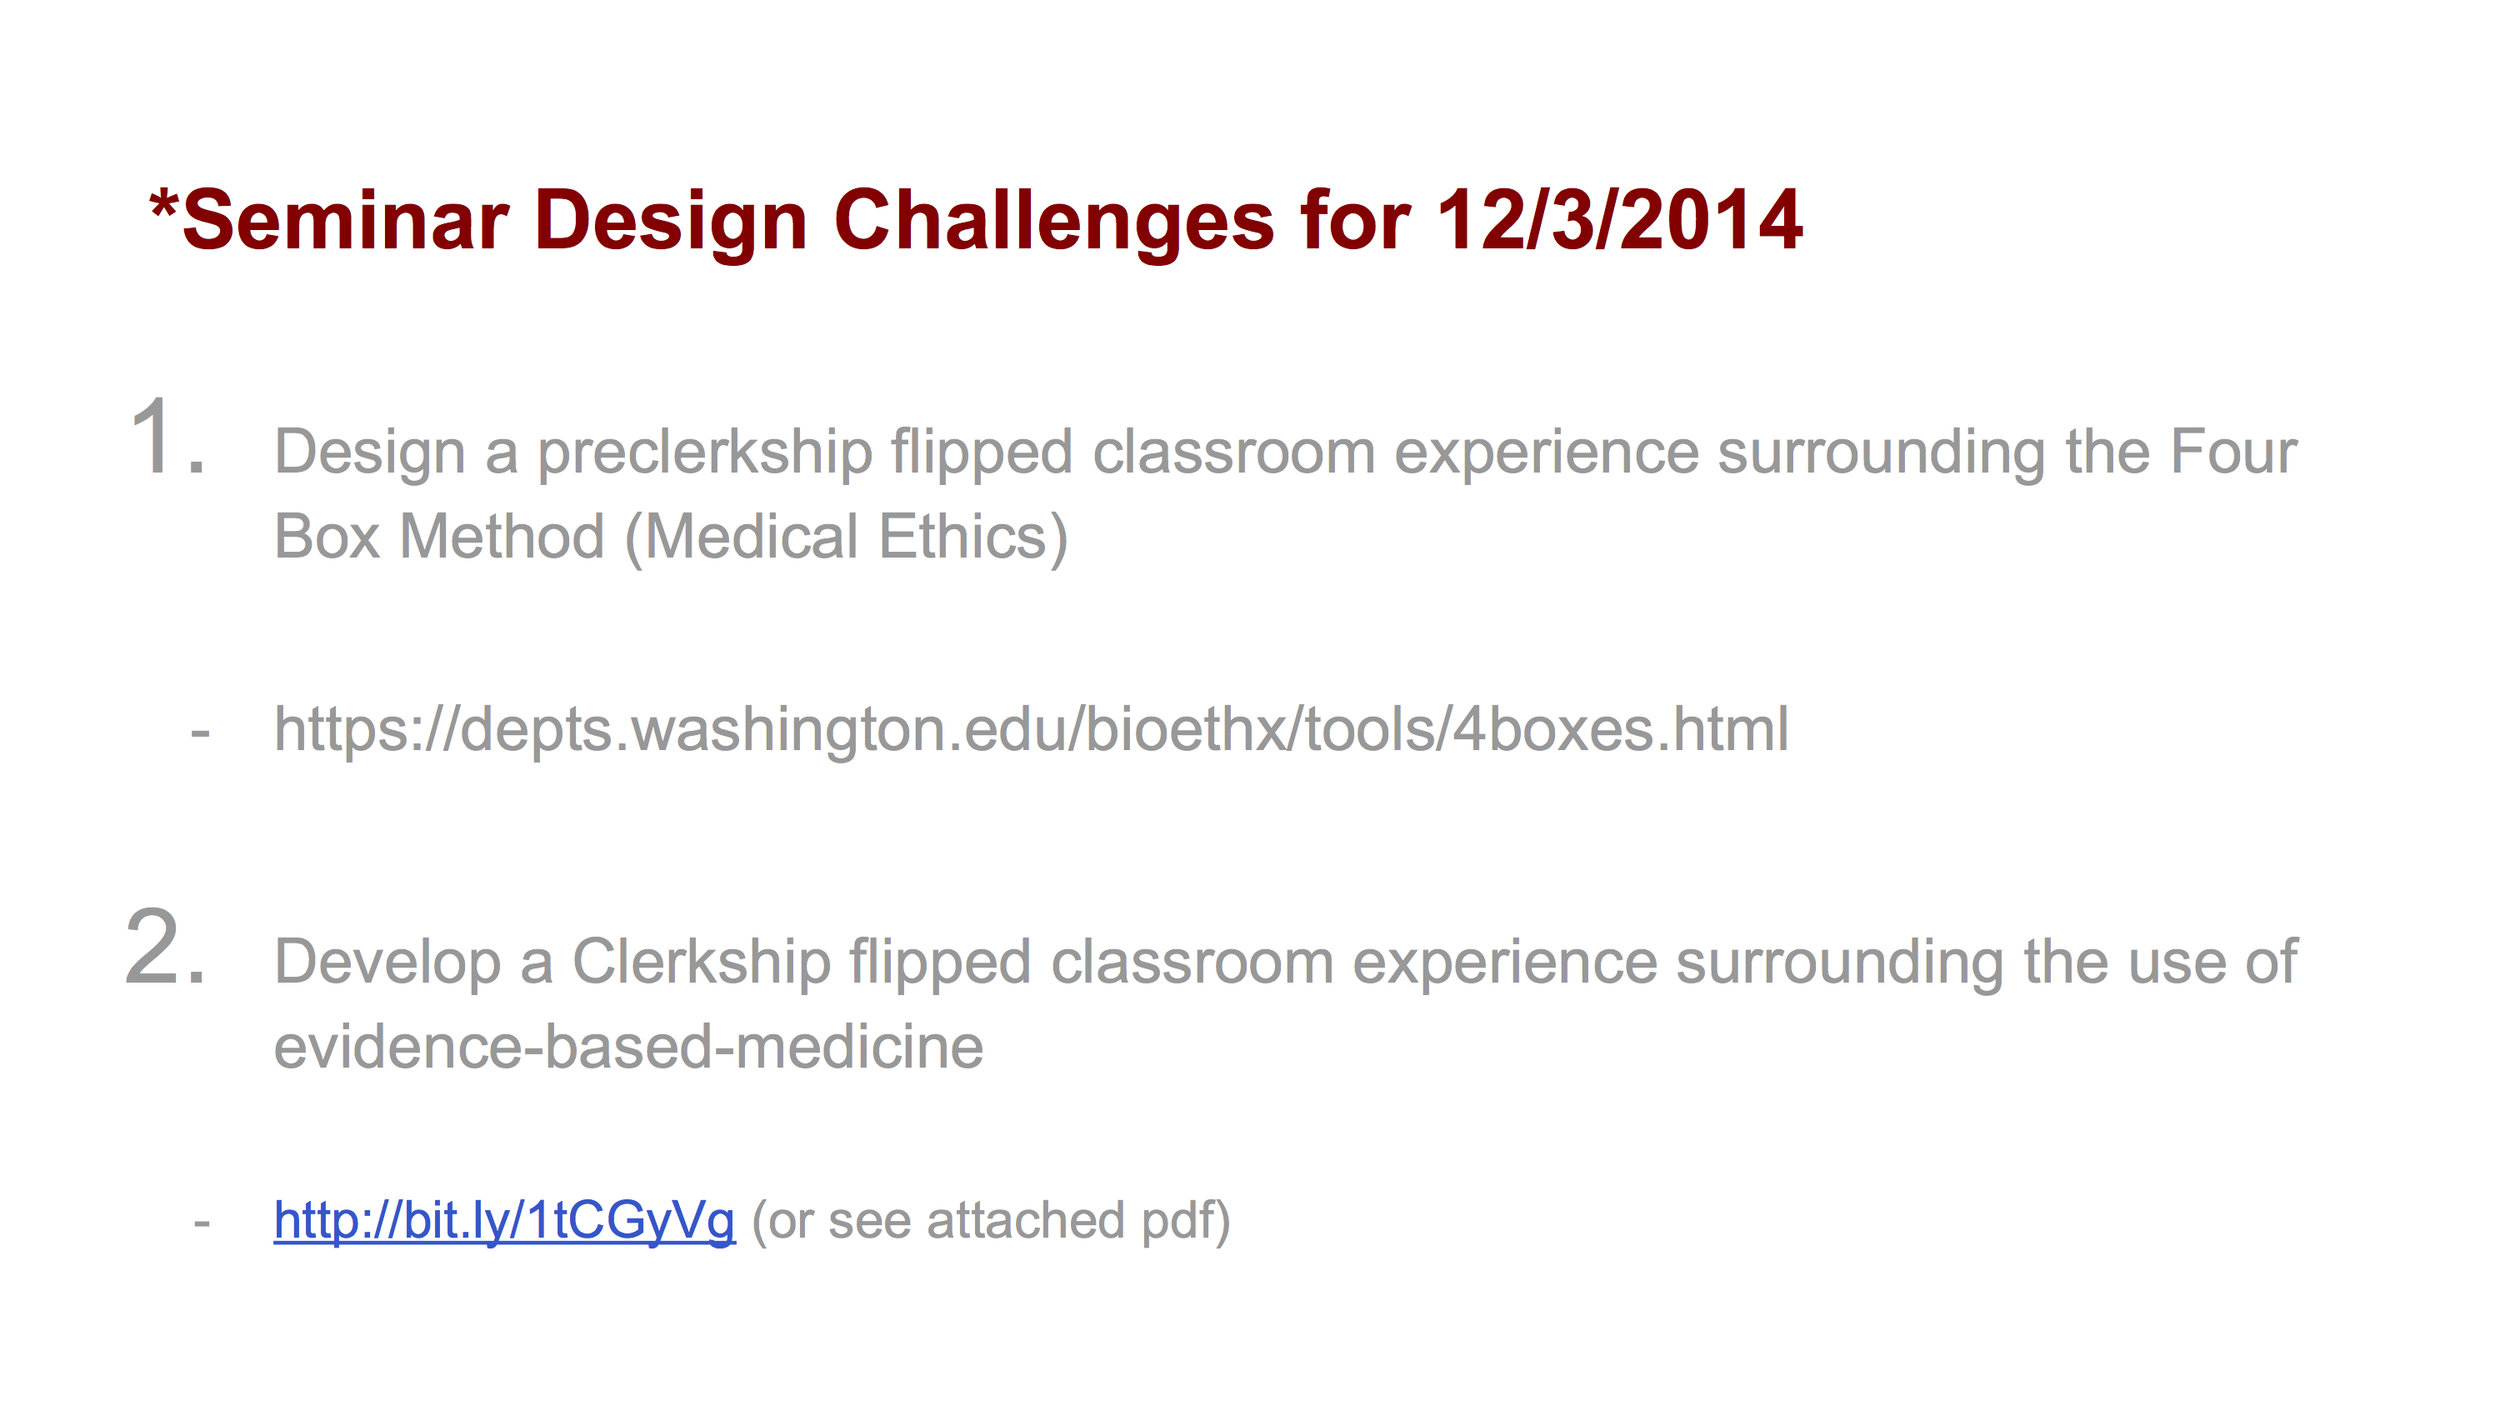Click the '(or see attached pdf)' note

pos(991,1221)
